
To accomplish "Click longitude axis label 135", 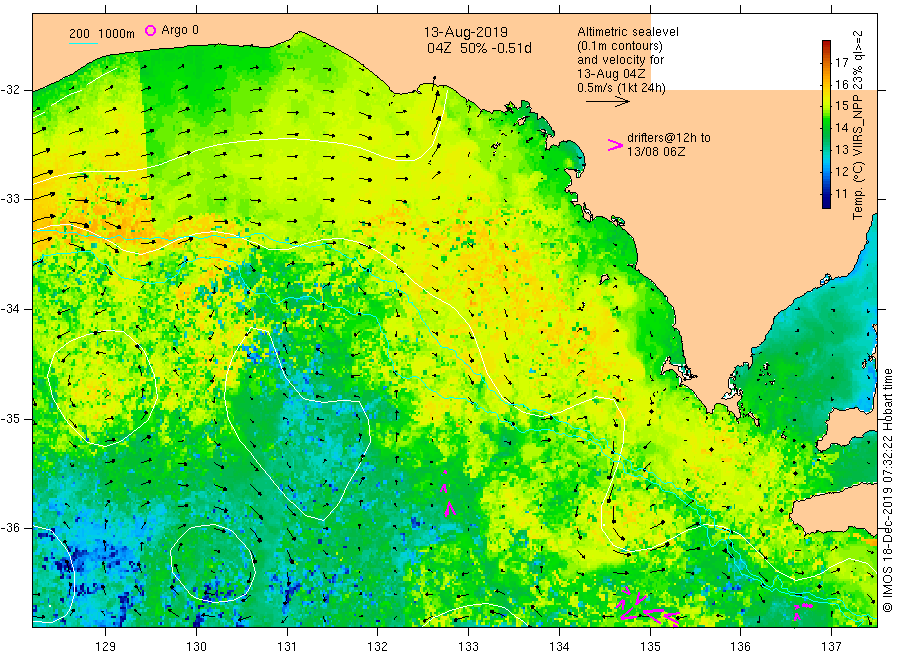I will click(650, 646).
